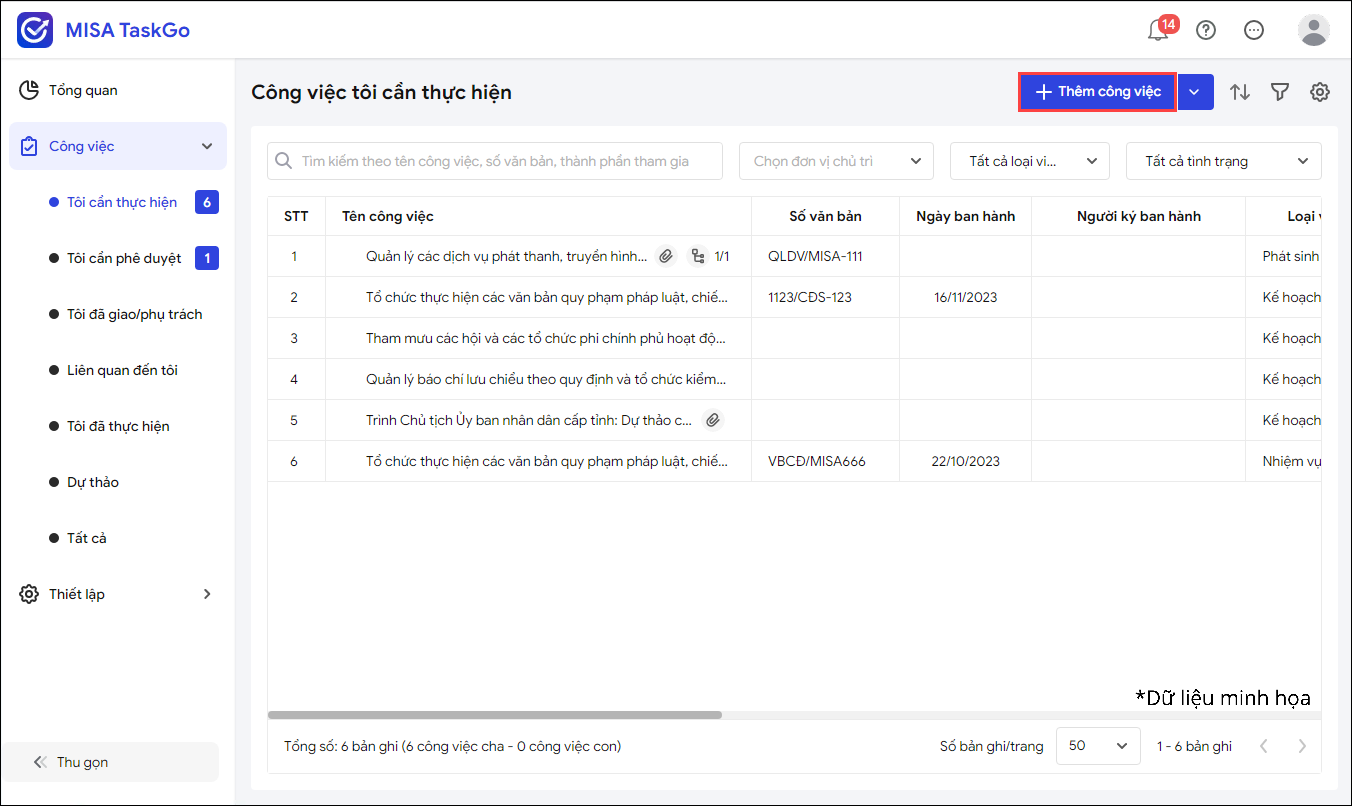This screenshot has height=806, width=1352.
Task: Click document number 1123/CĐS-123
Action: (810, 297)
